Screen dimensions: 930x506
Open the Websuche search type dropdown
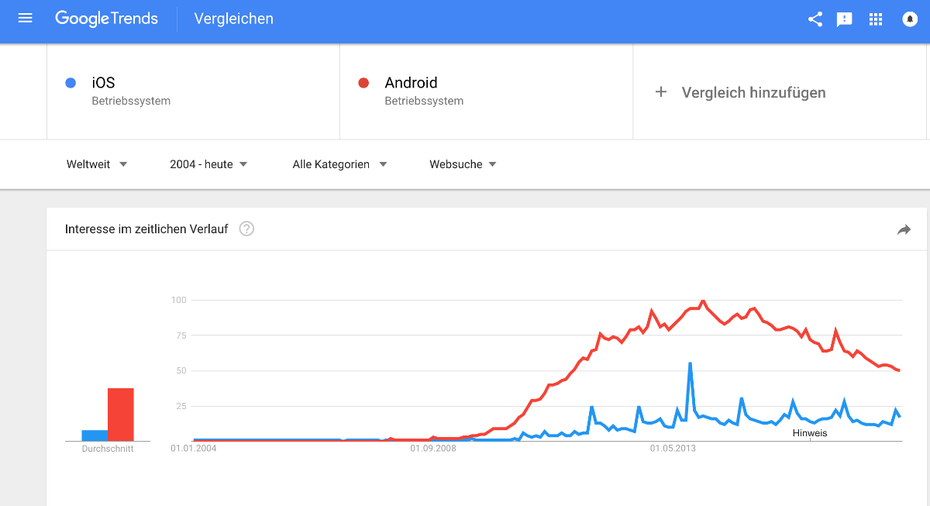[x=463, y=164]
